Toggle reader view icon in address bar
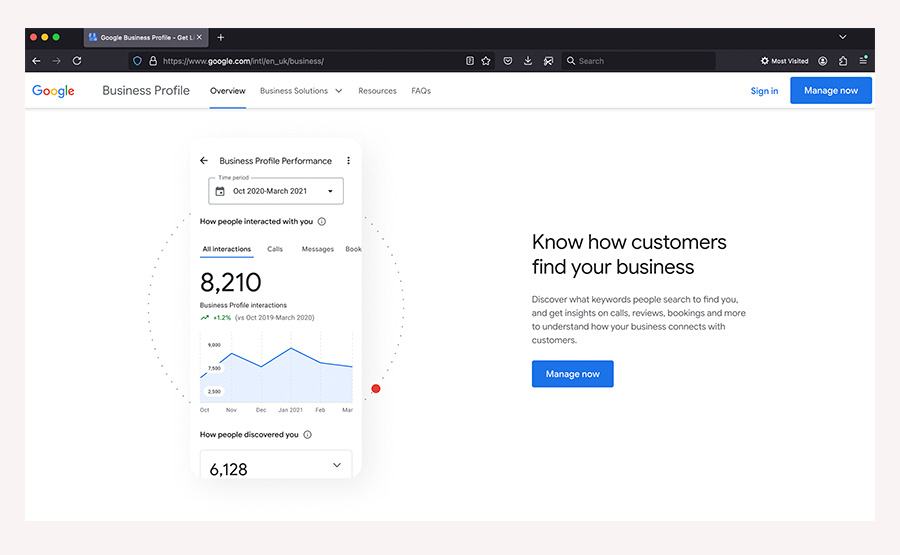Screen dimensions: 900x555 pyautogui.click(x=470, y=61)
